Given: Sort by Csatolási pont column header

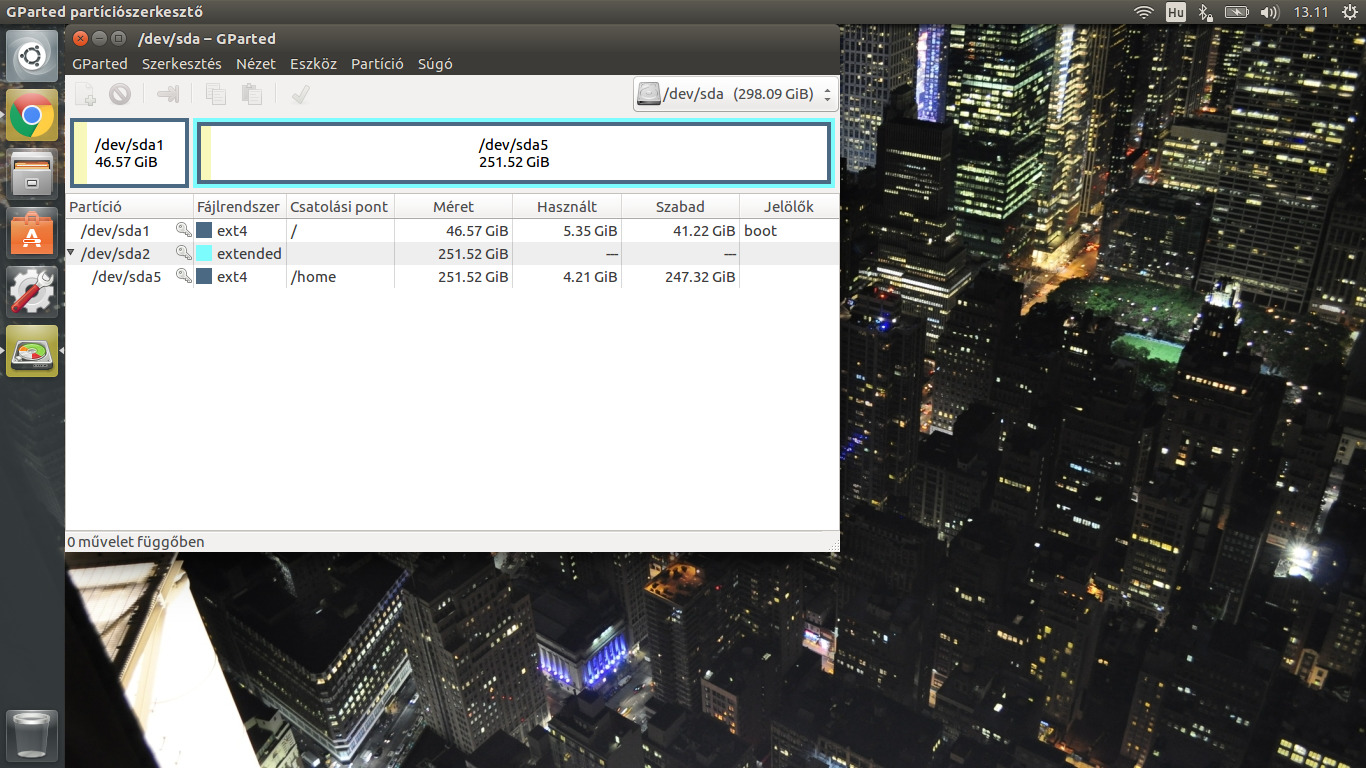Looking at the screenshot, I should [x=340, y=206].
